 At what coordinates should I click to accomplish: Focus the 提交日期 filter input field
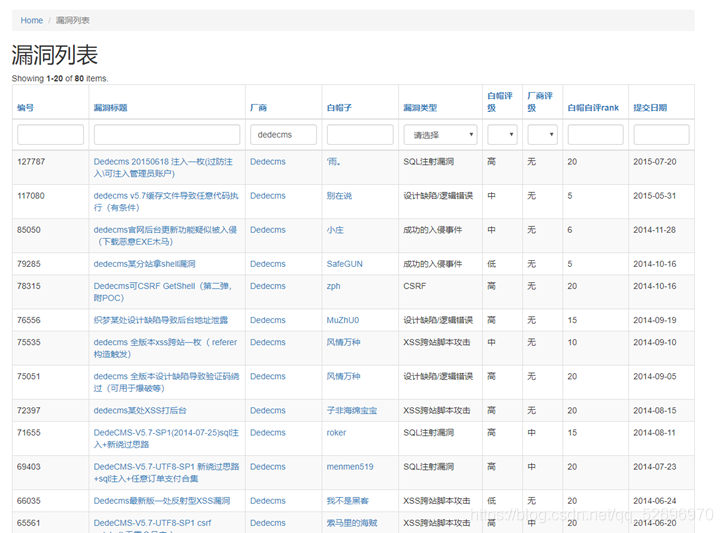click(661, 135)
